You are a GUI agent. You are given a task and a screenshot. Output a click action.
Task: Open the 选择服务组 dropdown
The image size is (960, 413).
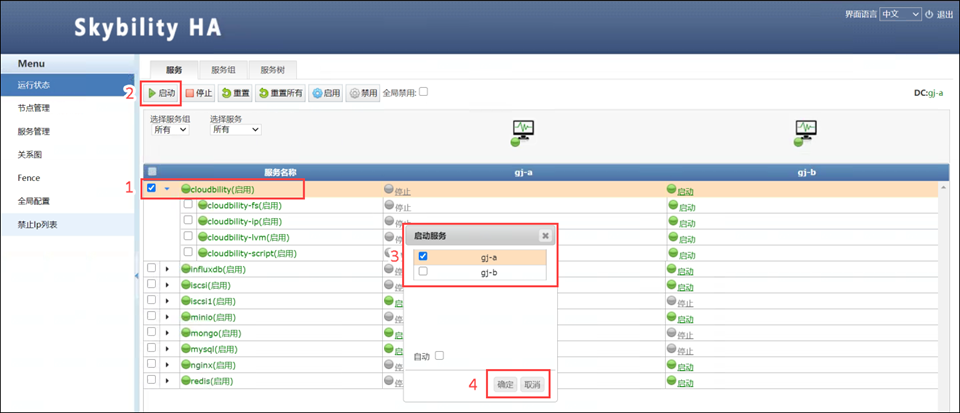pos(171,130)
